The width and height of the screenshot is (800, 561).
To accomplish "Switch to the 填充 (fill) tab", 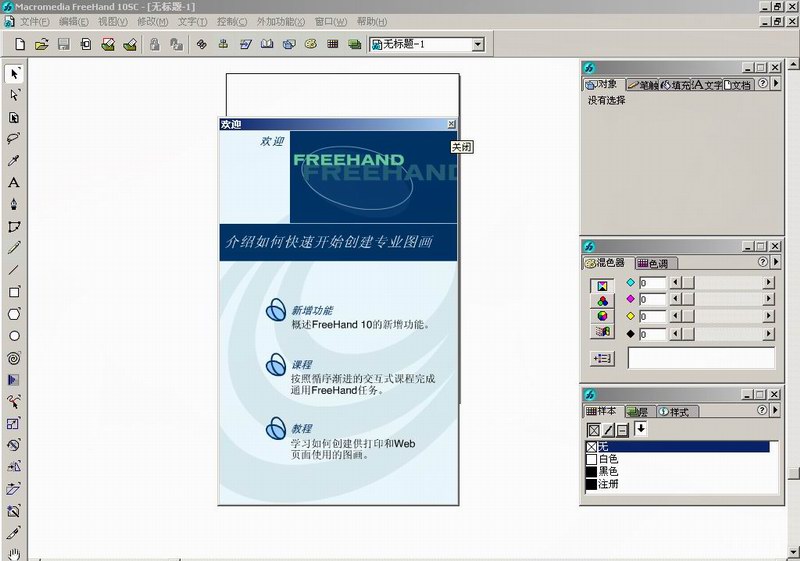I will [x=675, y=85].
